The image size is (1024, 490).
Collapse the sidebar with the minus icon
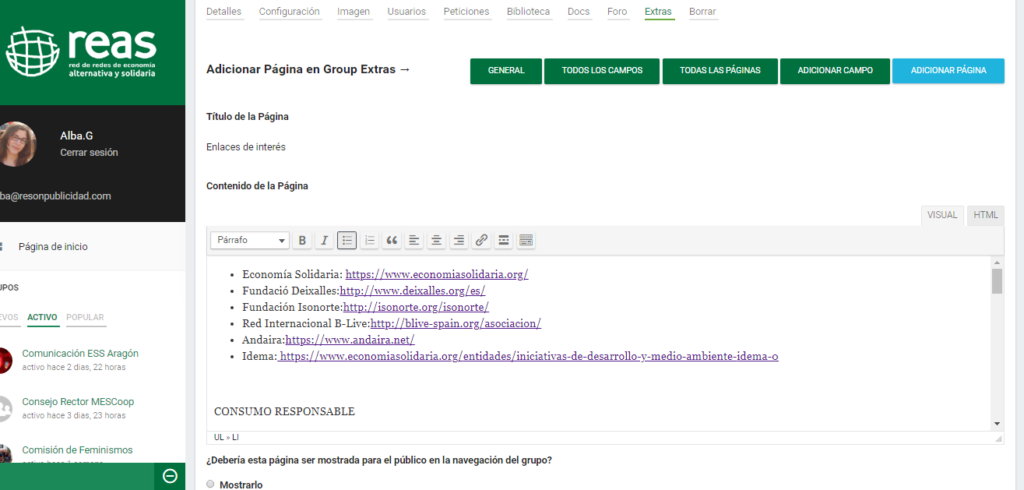click(x=170, y=476)
